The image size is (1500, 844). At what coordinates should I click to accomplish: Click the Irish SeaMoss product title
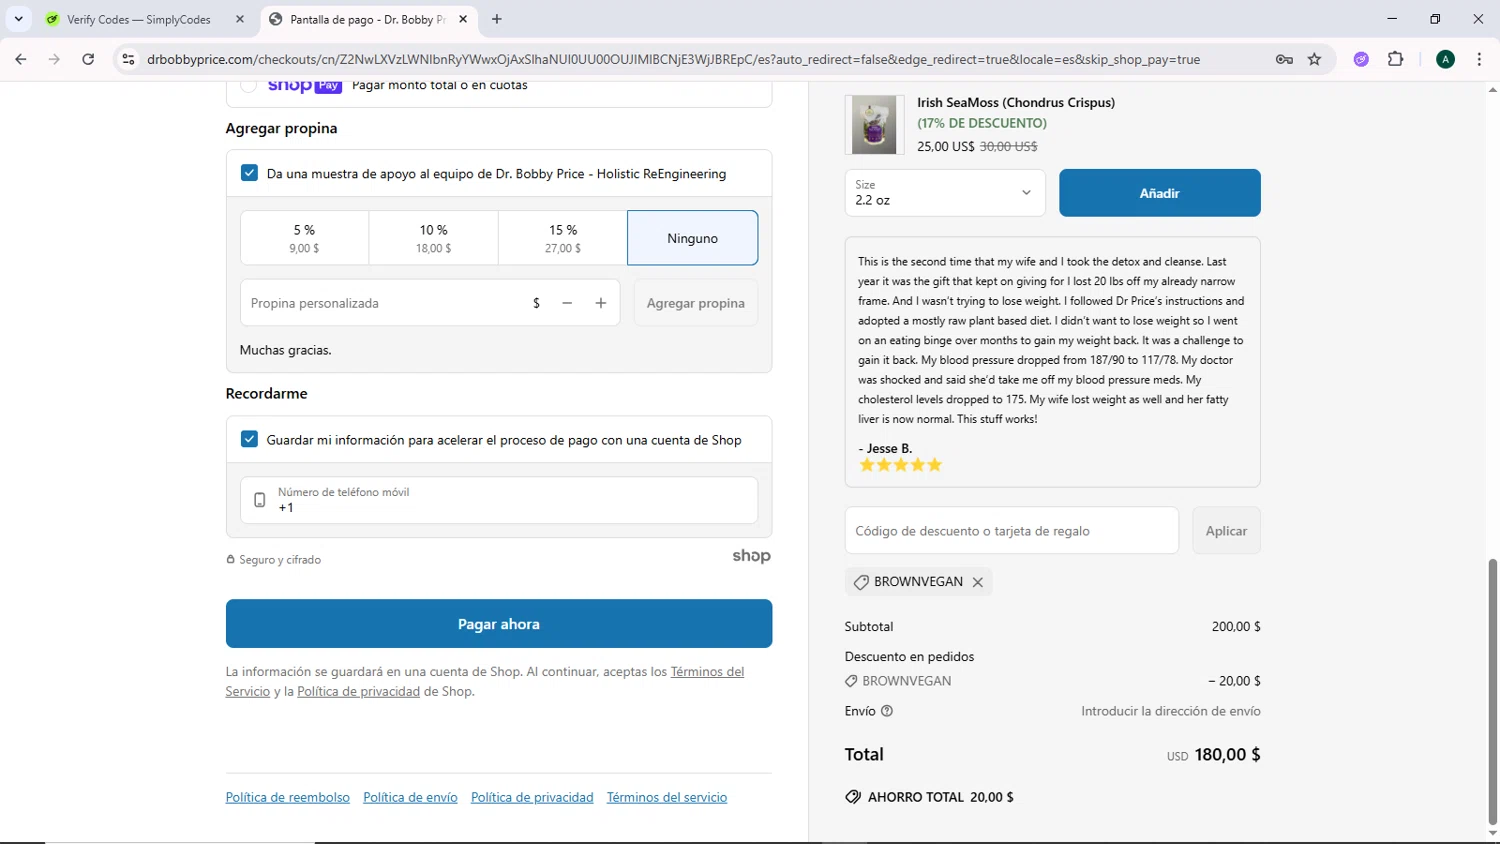[1016, 102]
